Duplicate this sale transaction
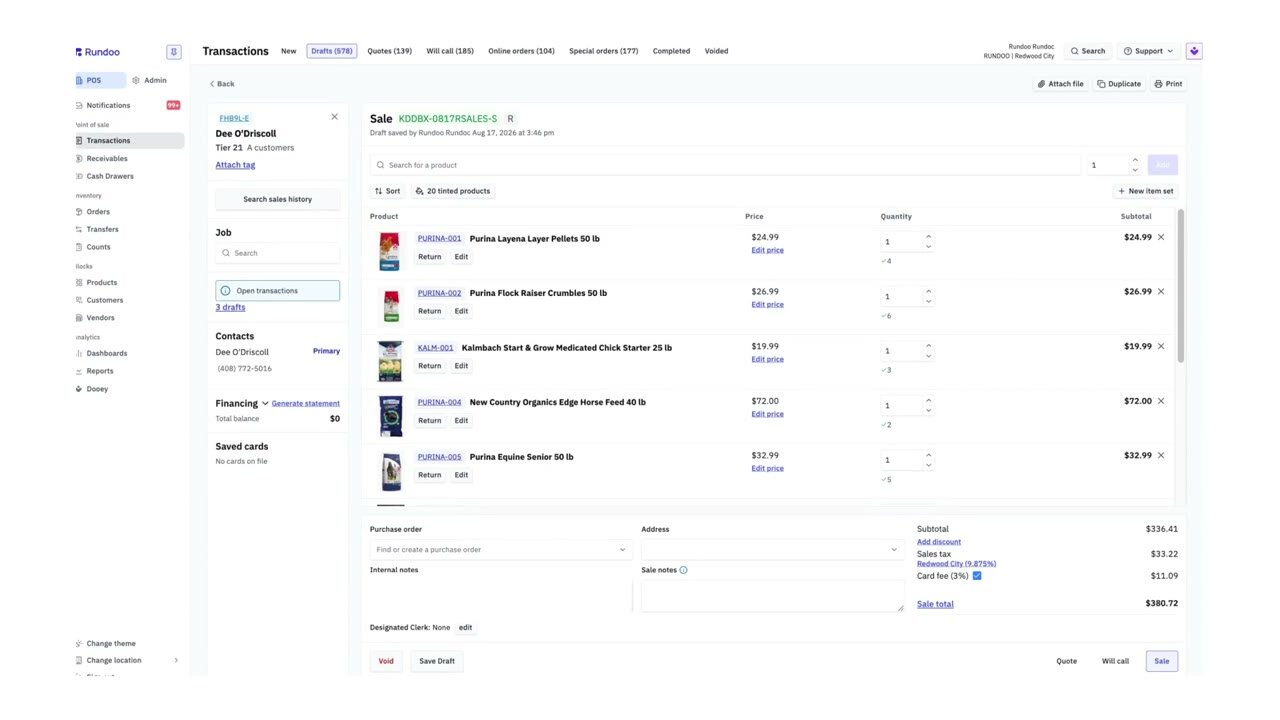Image resolution: width=1280 pixels, height=720 pixels. [1119, 84]
